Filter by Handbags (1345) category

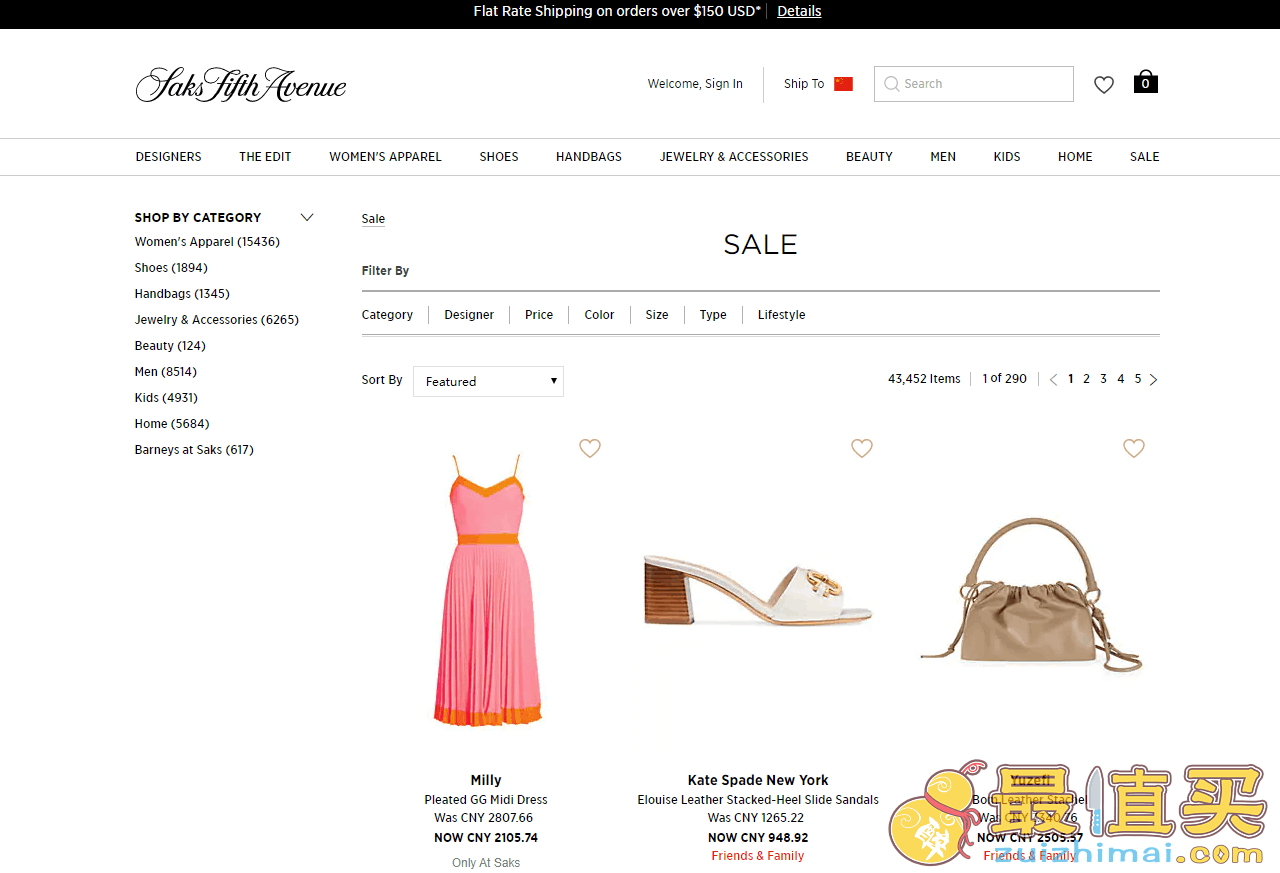coord(182,294)
